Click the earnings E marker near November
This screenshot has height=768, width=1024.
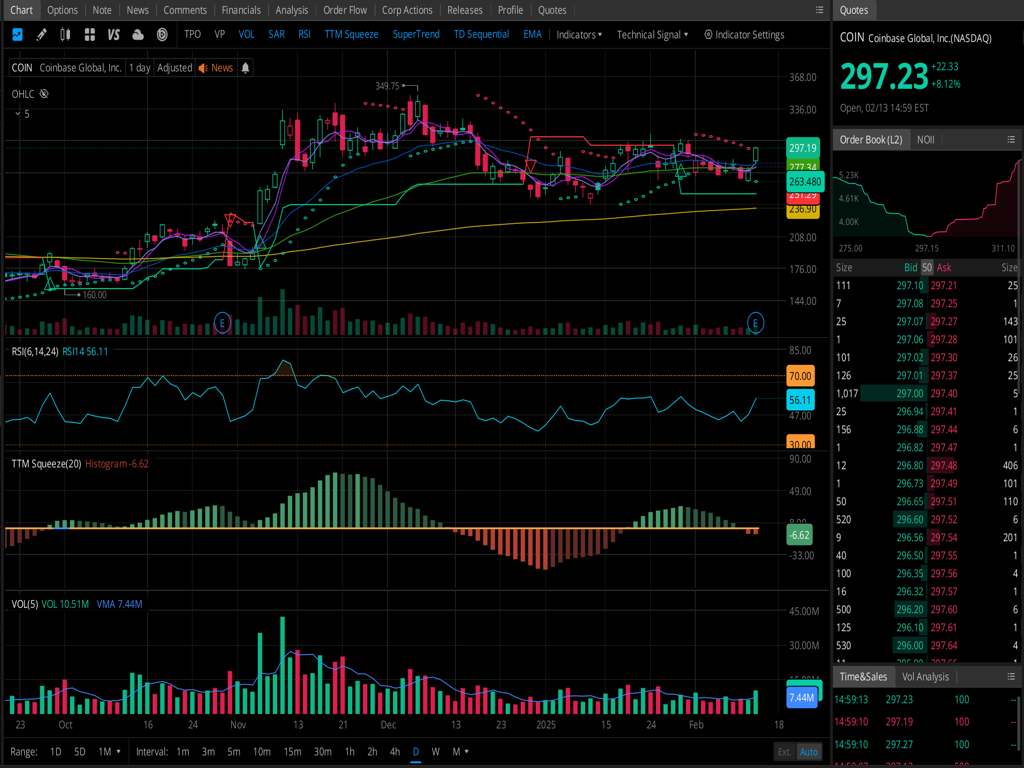point(222,322)
